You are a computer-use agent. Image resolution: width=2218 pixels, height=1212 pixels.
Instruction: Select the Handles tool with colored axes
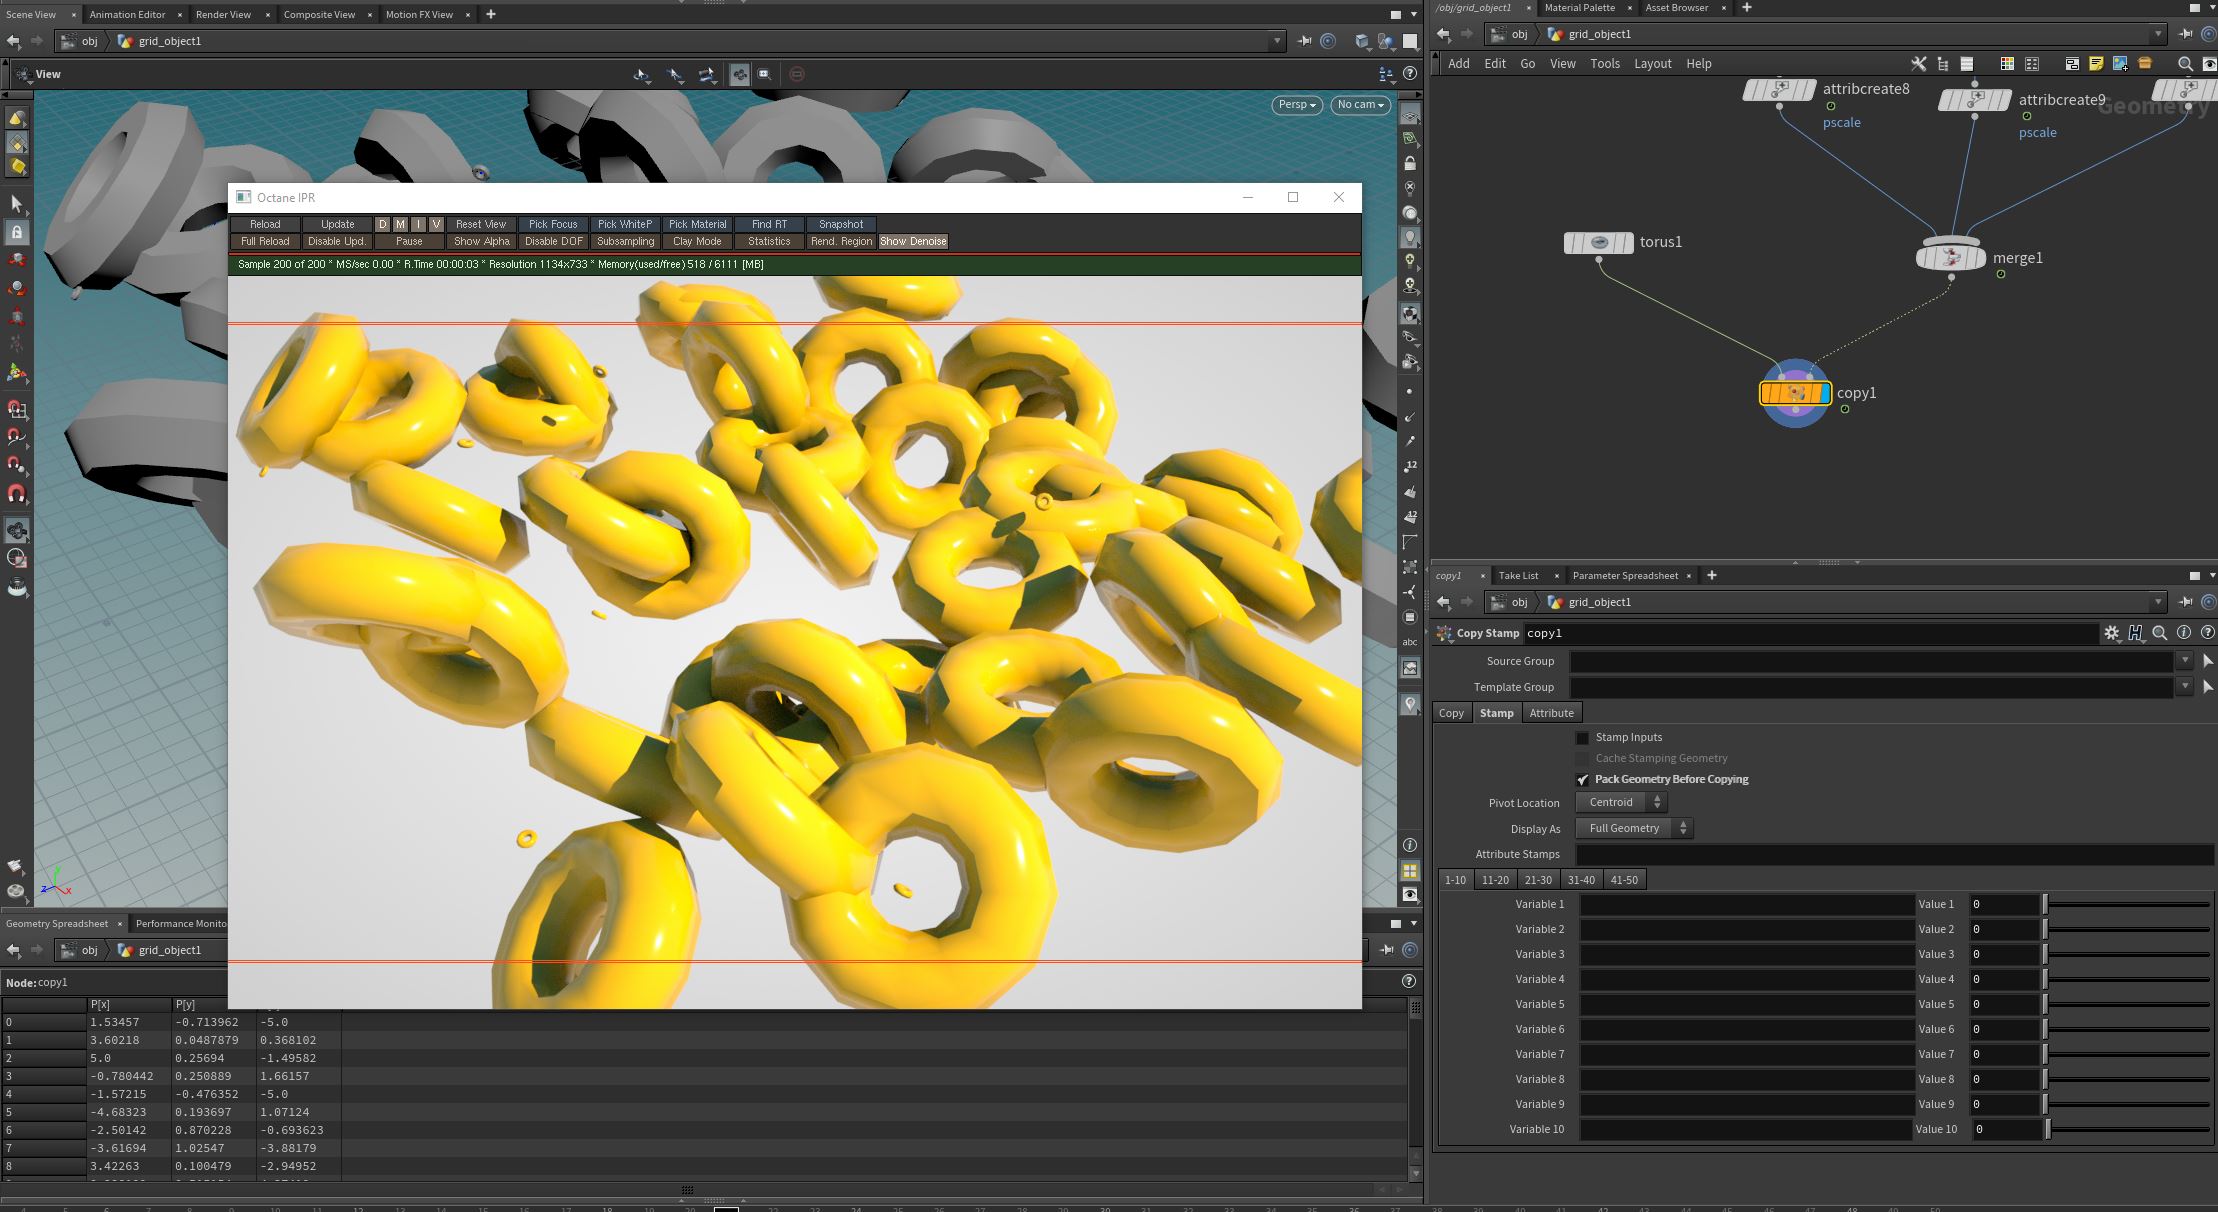click(17, 373)
